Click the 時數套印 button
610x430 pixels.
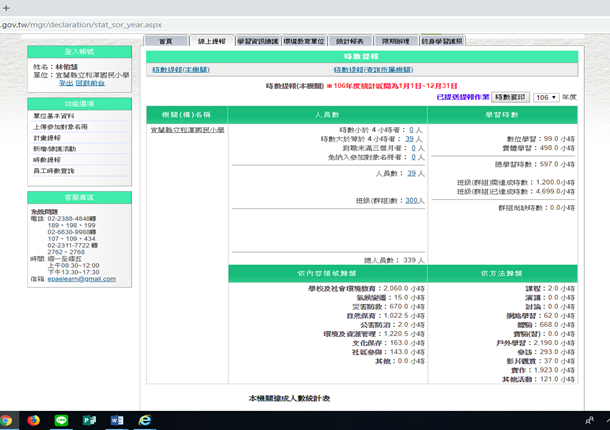[x=510, y=97]
